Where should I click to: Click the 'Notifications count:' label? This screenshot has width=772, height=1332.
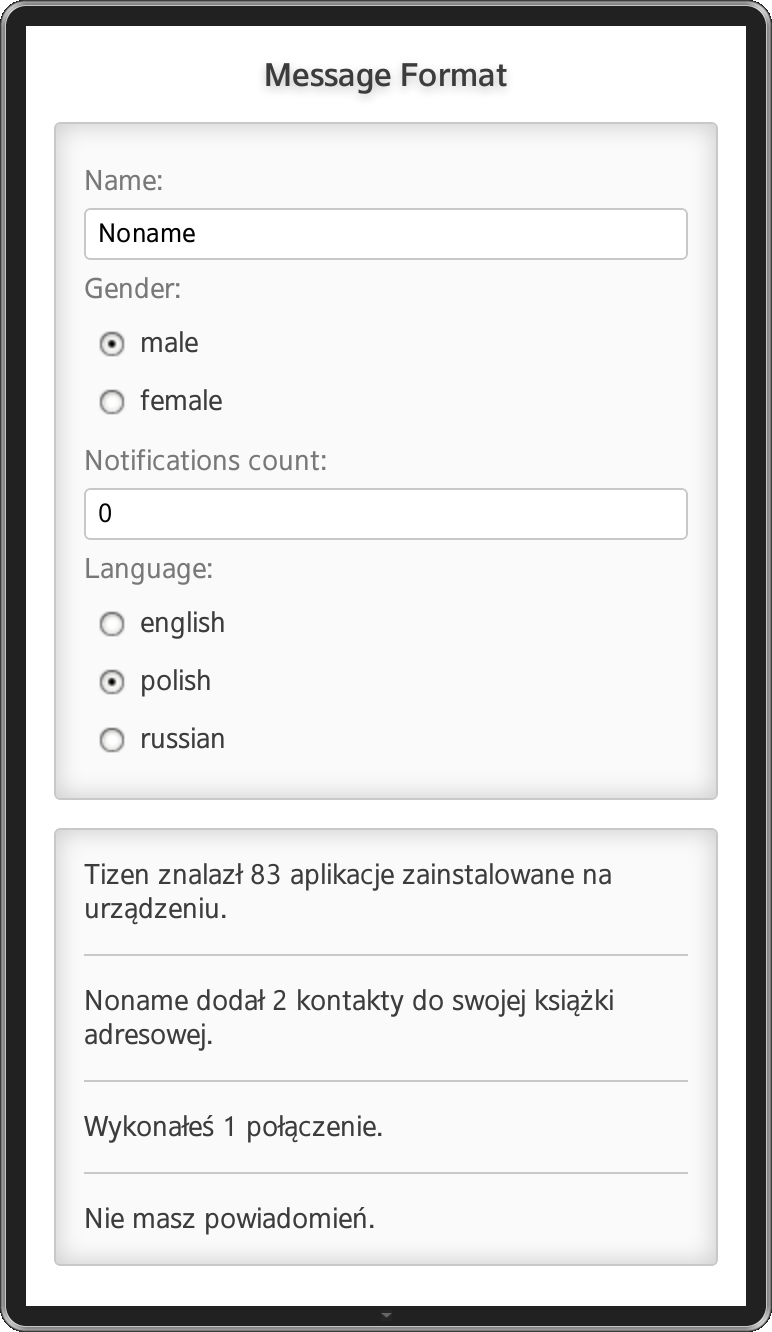coord(206,461)
